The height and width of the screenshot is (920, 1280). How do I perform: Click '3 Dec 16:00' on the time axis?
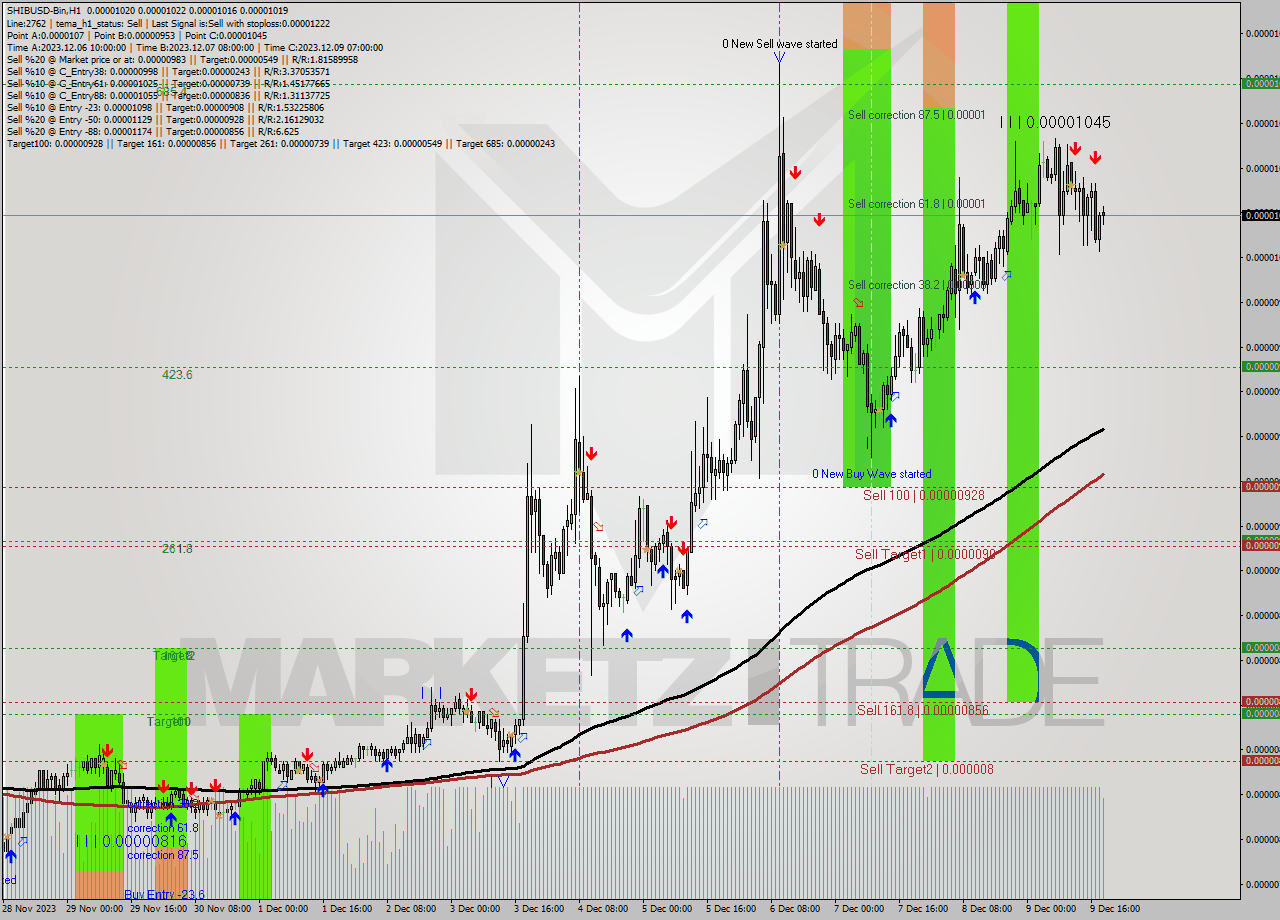click(x=539, y=909)
